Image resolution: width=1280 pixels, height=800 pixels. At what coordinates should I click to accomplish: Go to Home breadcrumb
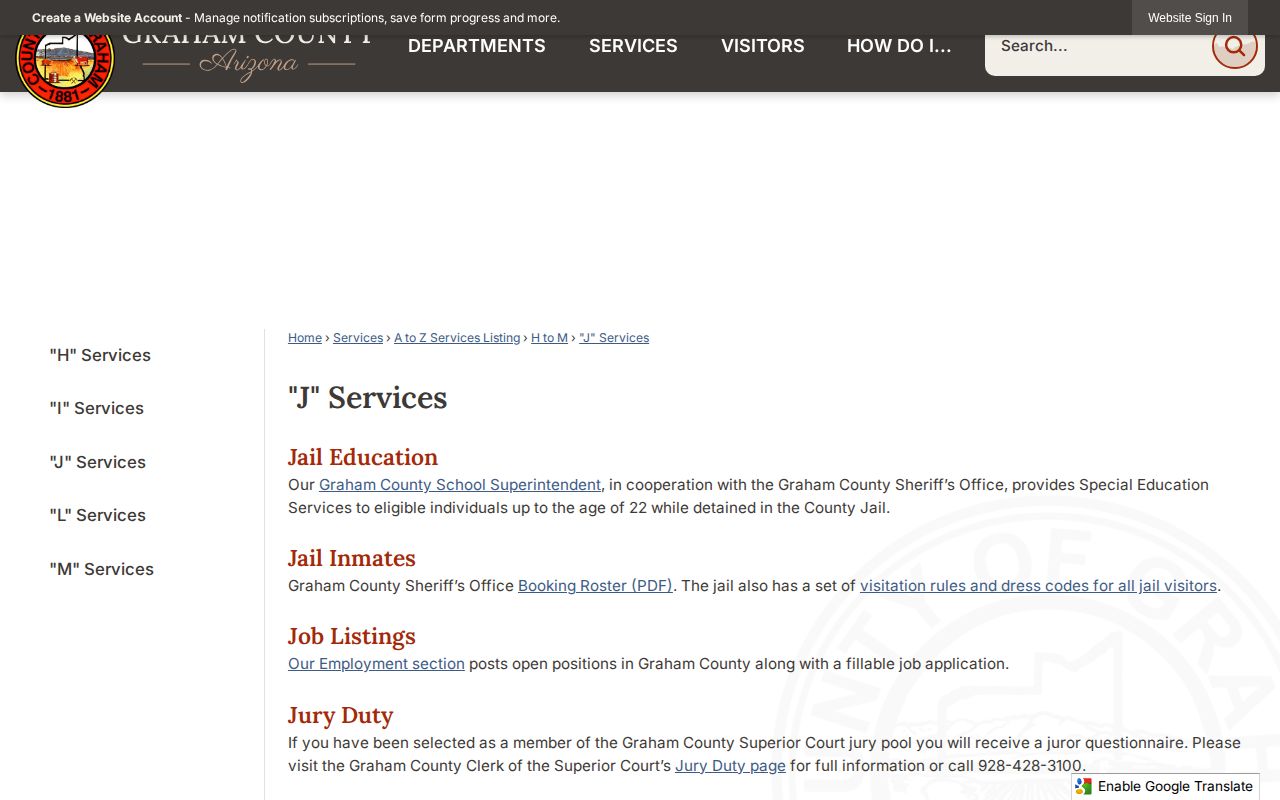click(305, 338)
